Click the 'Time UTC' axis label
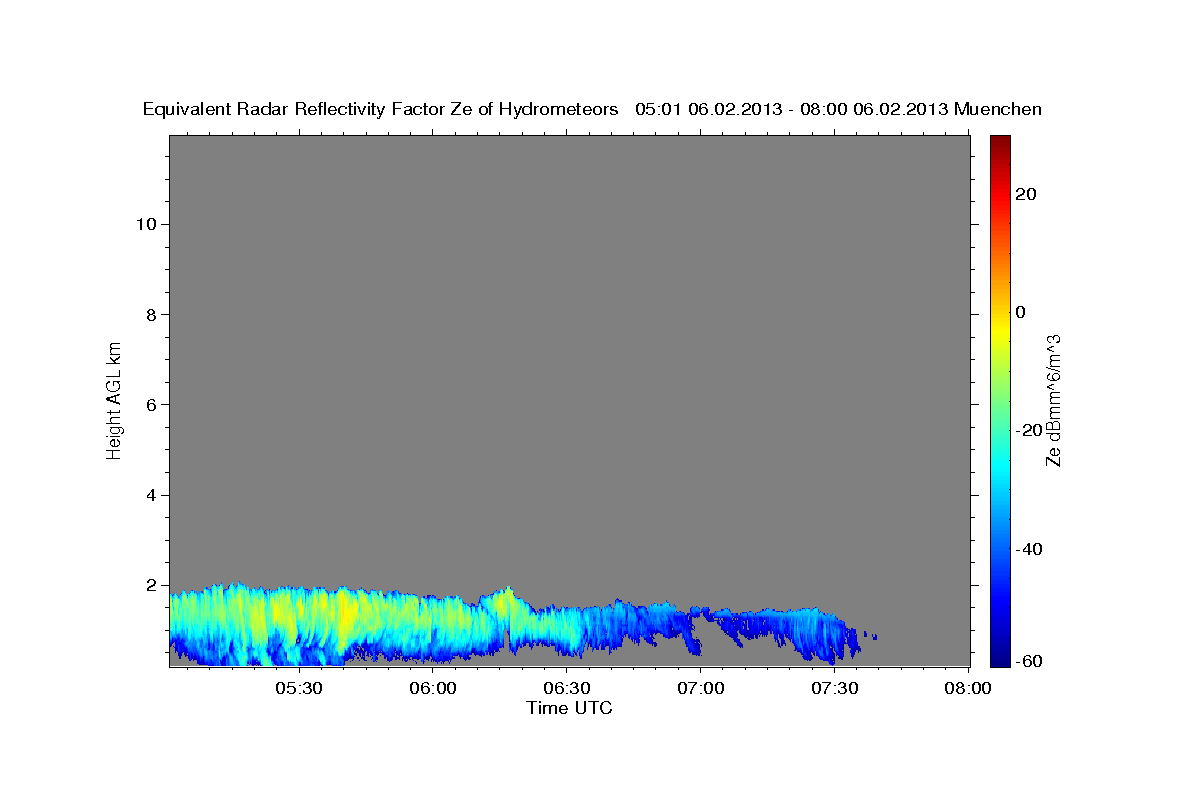The image size is (1200, 800). (569, 708)
